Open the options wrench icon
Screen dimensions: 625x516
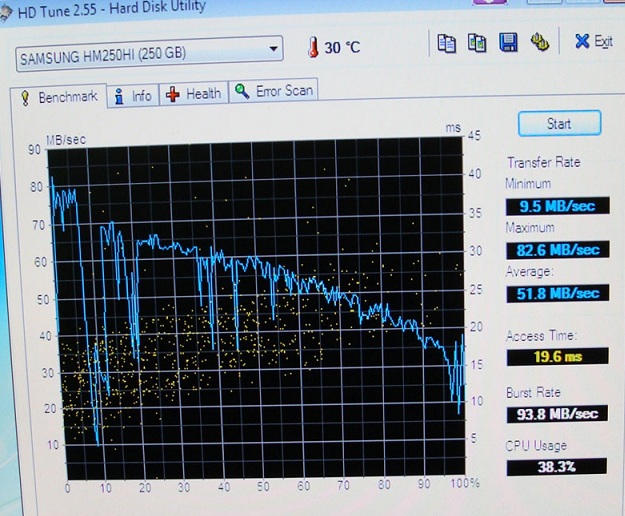(539, 41)
